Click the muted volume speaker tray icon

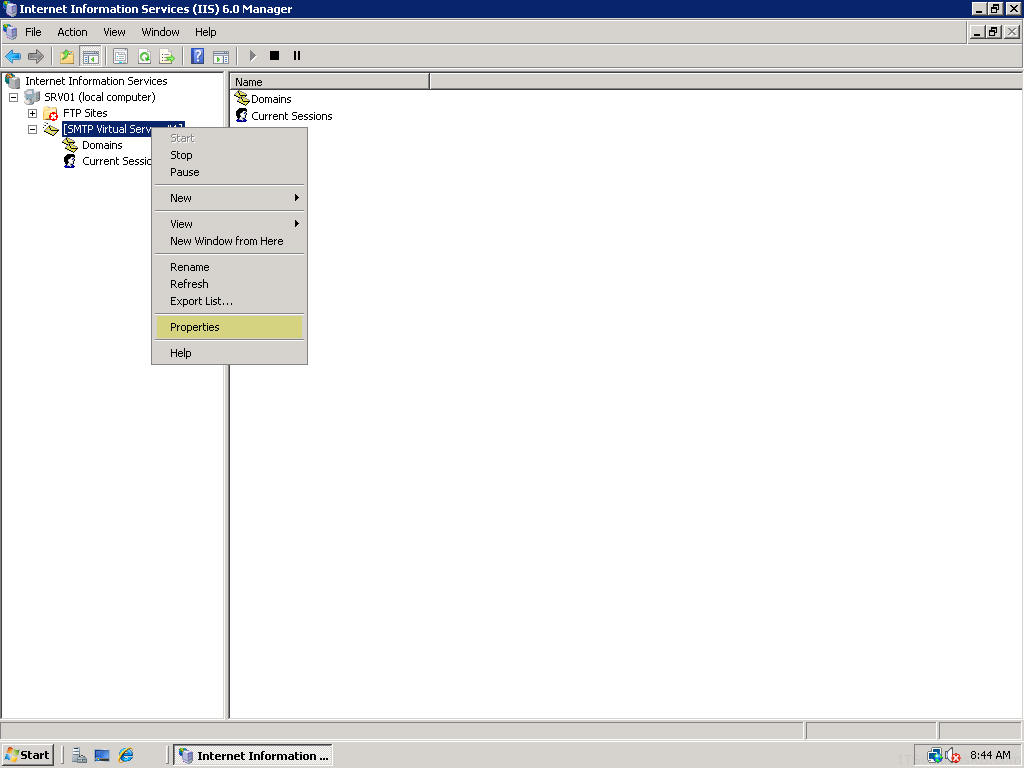tap(953, 756)
